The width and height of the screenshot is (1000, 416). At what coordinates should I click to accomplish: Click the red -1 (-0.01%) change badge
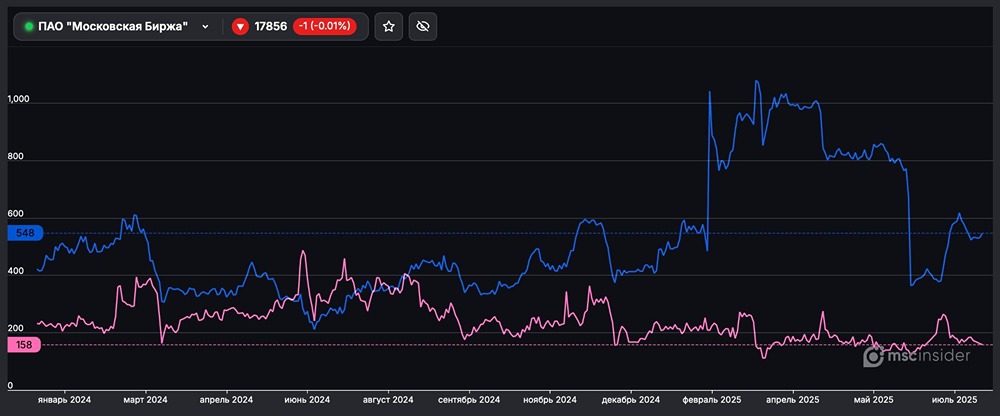tap(325, 27)
